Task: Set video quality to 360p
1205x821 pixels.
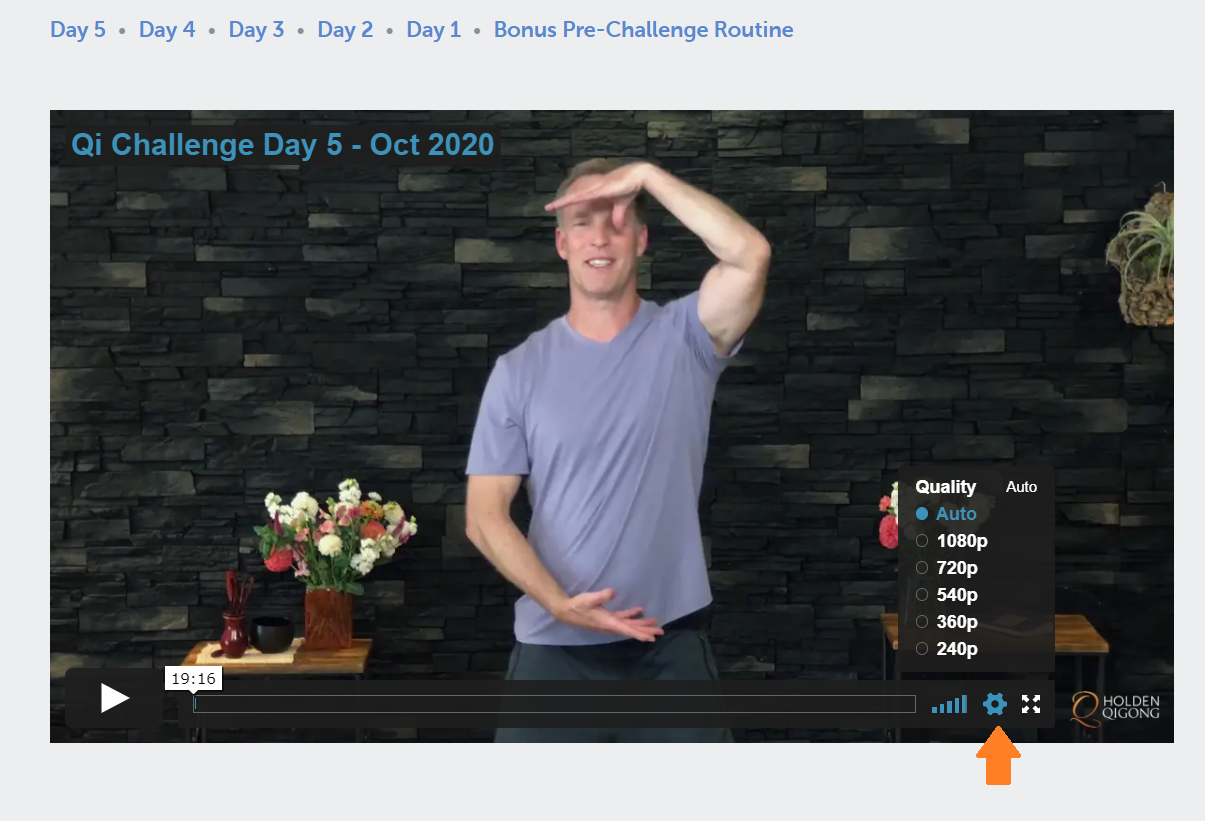Action: point(947,622)
